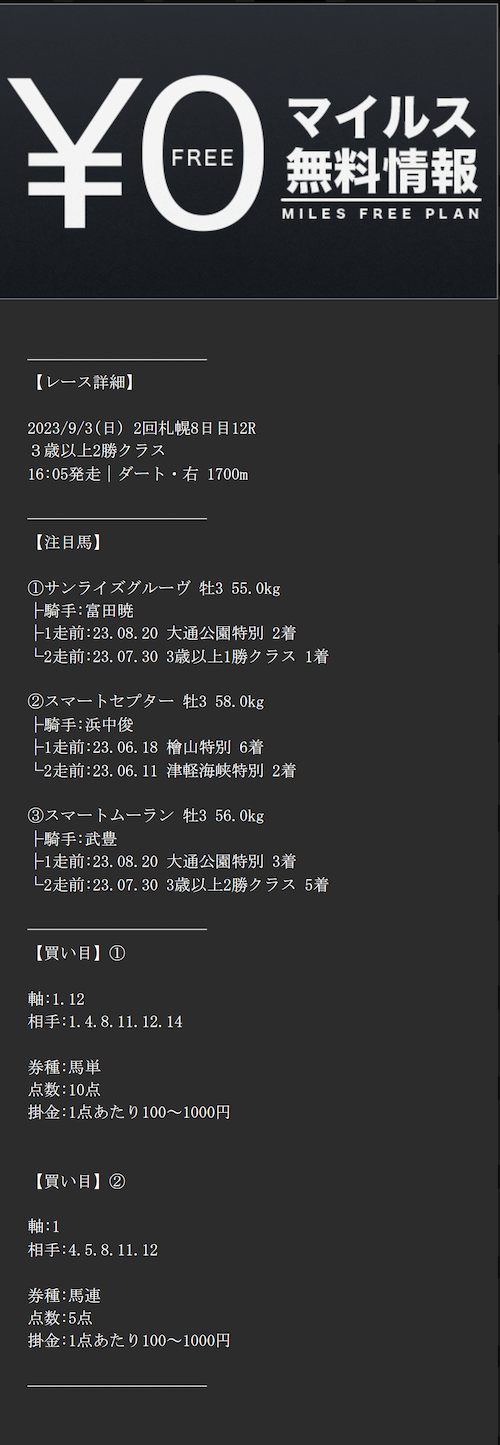Image resolution: width=500 pixels, height=1445 pixels.
Task: Click the FREE circle graphic
Action: point(202,157)
